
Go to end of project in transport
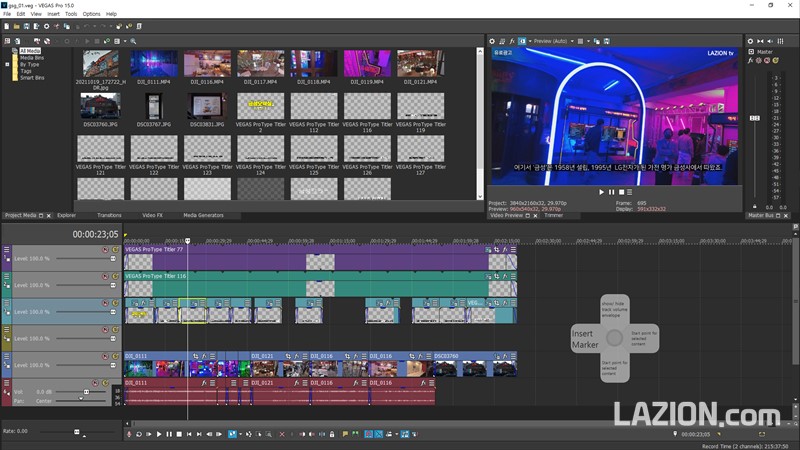click(199, 434)
